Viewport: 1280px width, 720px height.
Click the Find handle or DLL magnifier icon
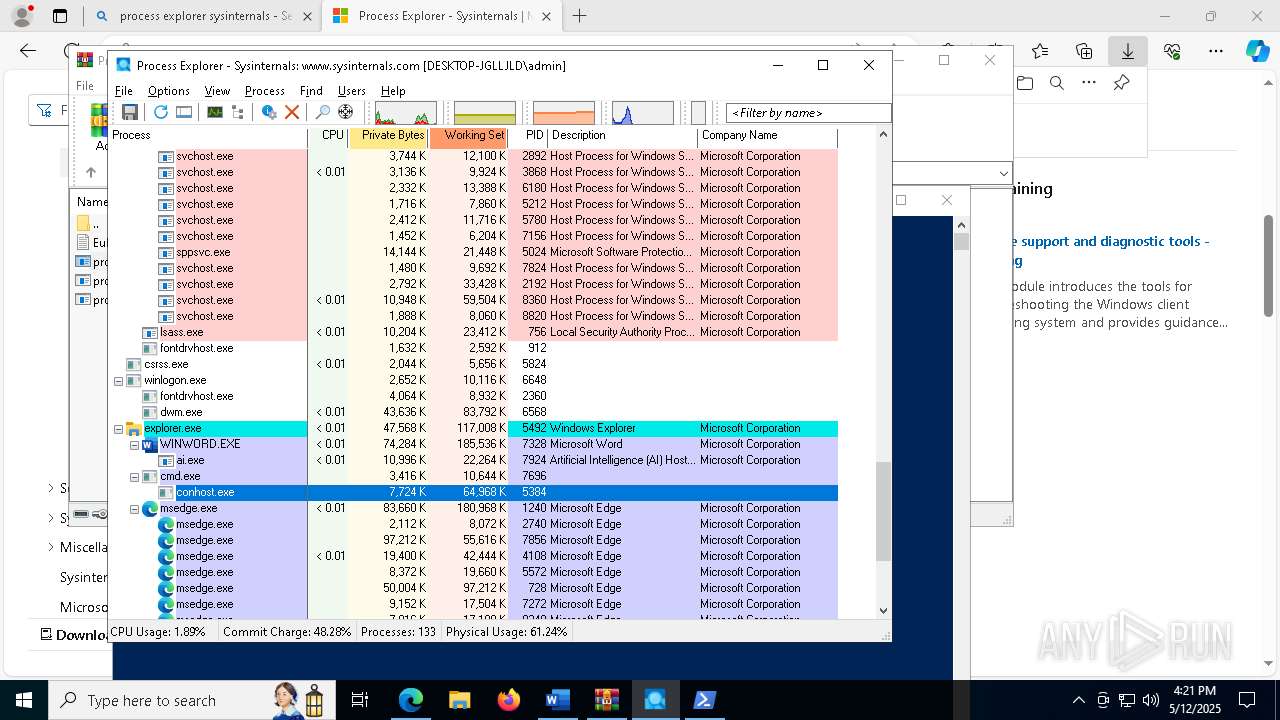[322, 112]
